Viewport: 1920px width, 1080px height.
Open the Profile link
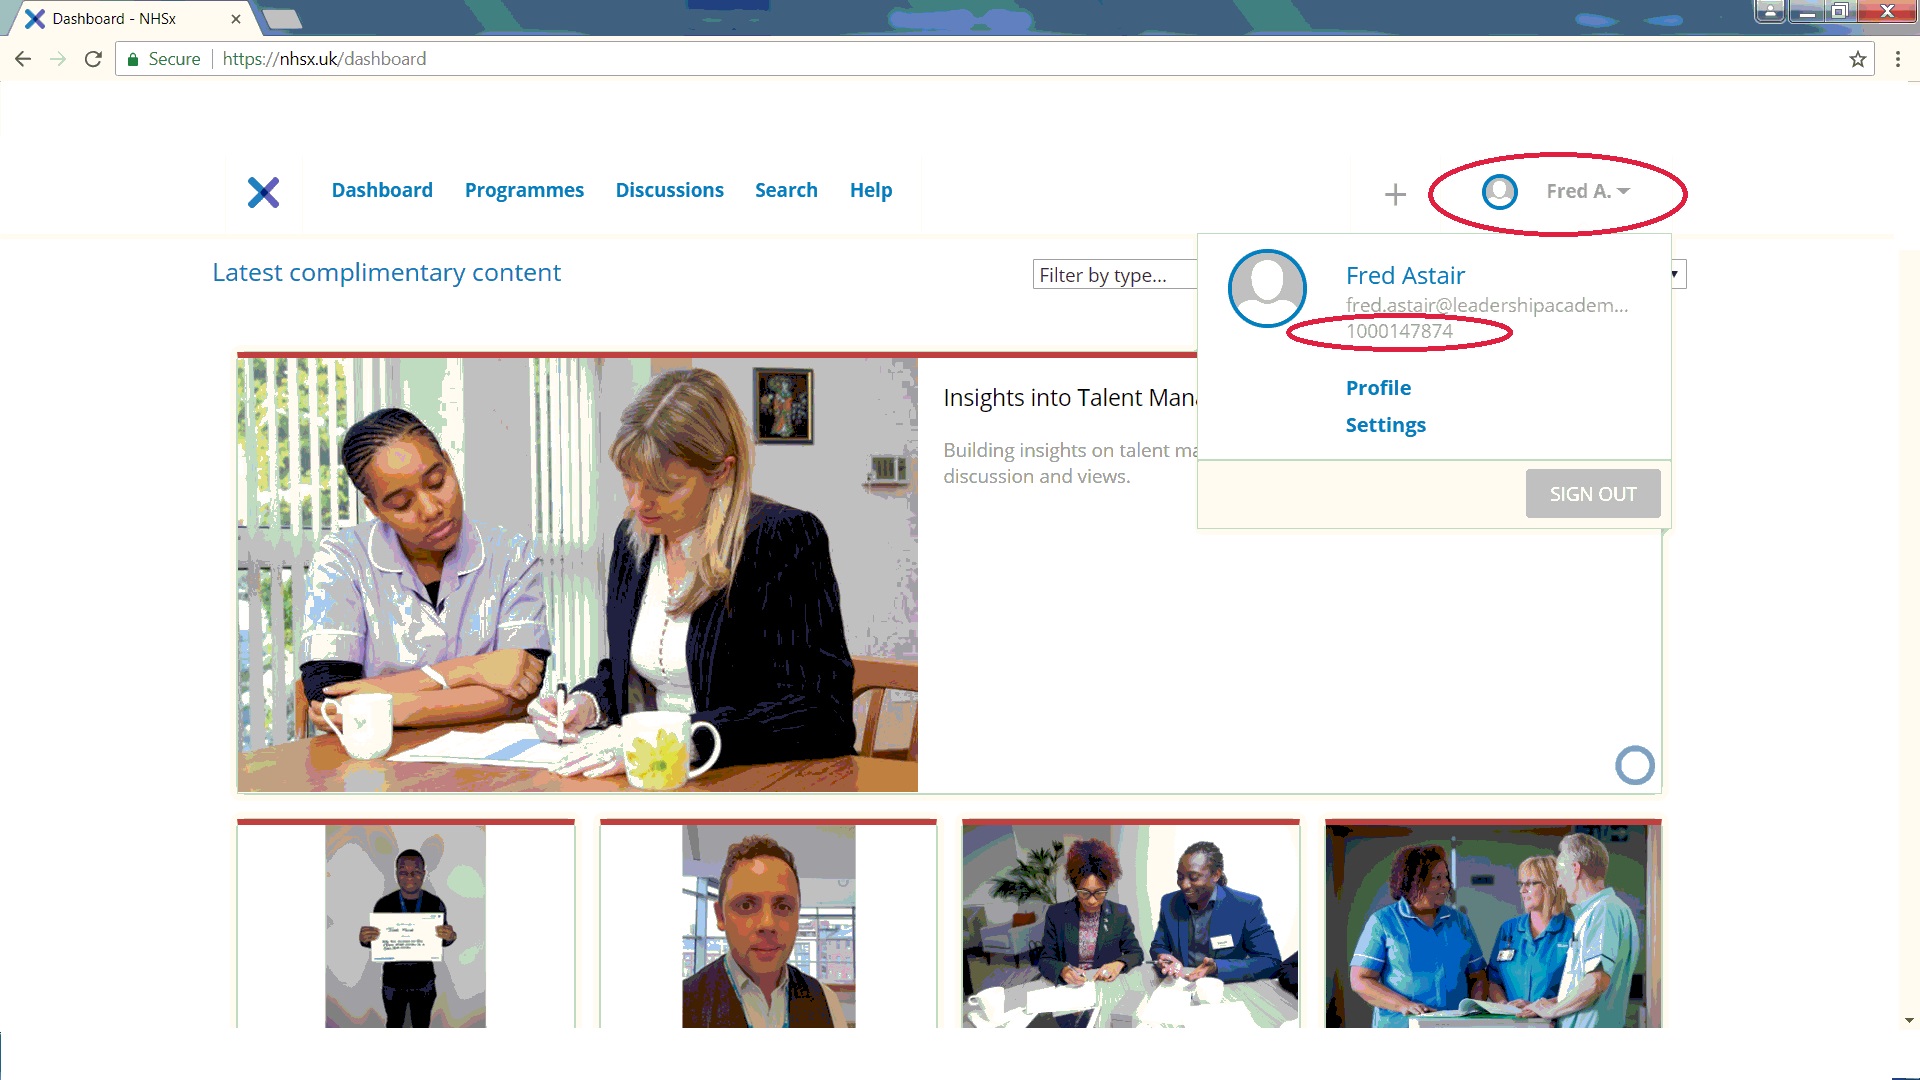(x=1378, y=388)
